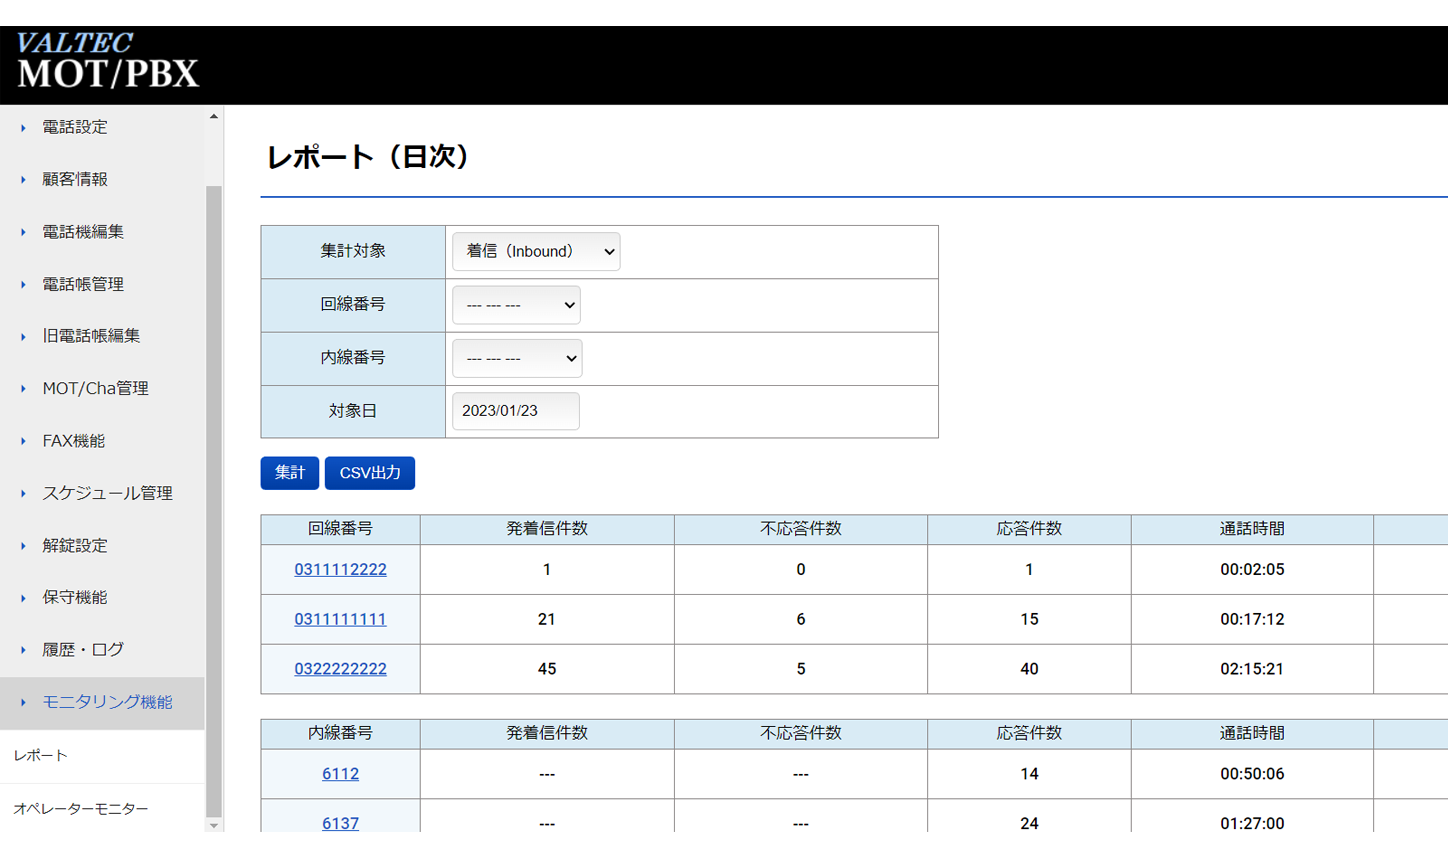The height and width of the screenshot is (858, 1448).
Task: Open extension 6112 link
Action: point(340,773)
